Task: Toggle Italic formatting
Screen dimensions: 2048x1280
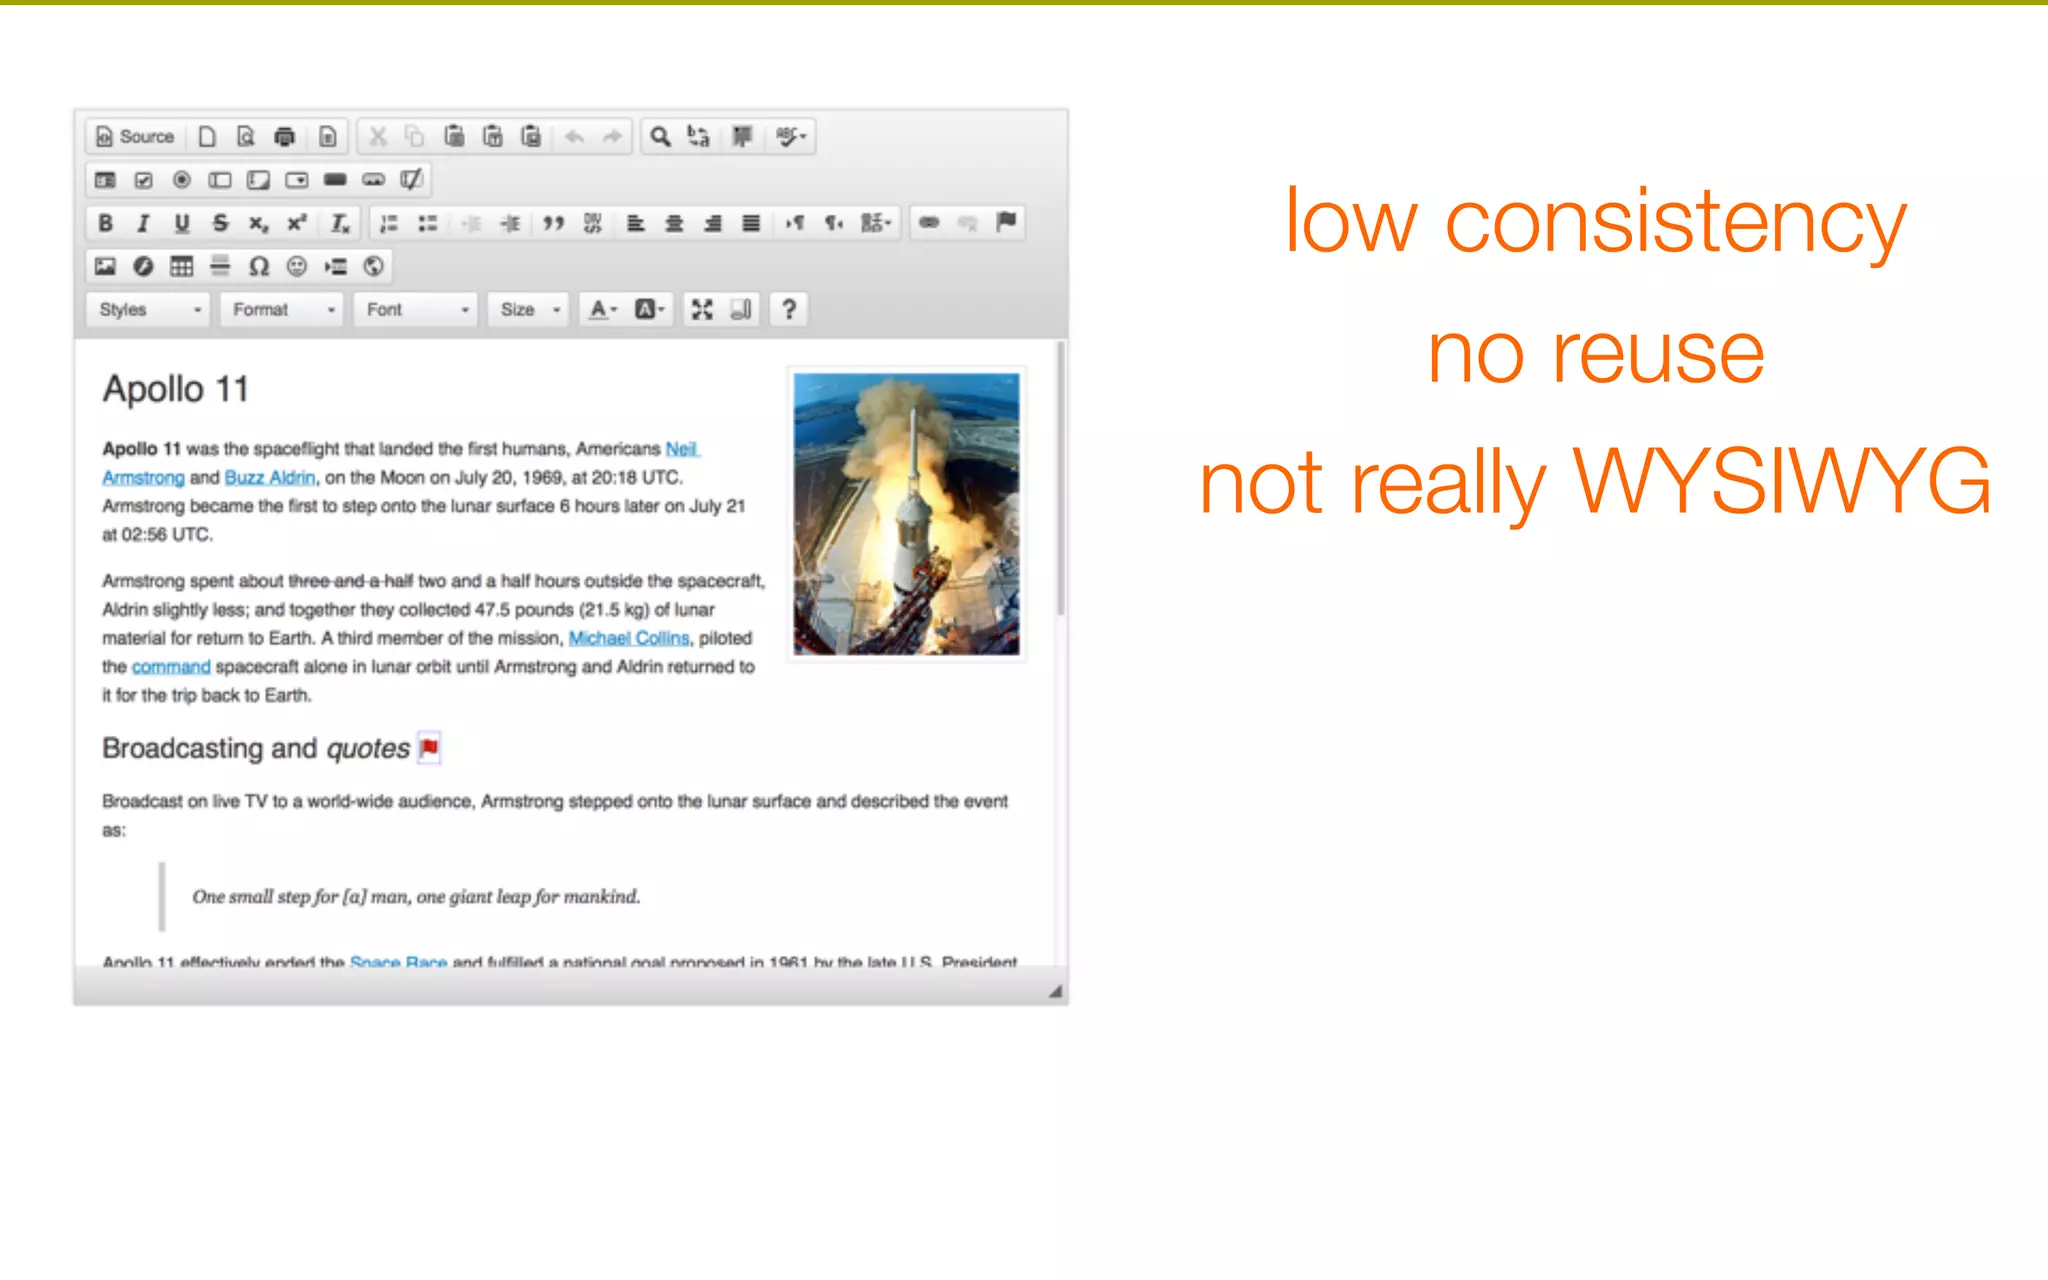Action: point(143,223)
